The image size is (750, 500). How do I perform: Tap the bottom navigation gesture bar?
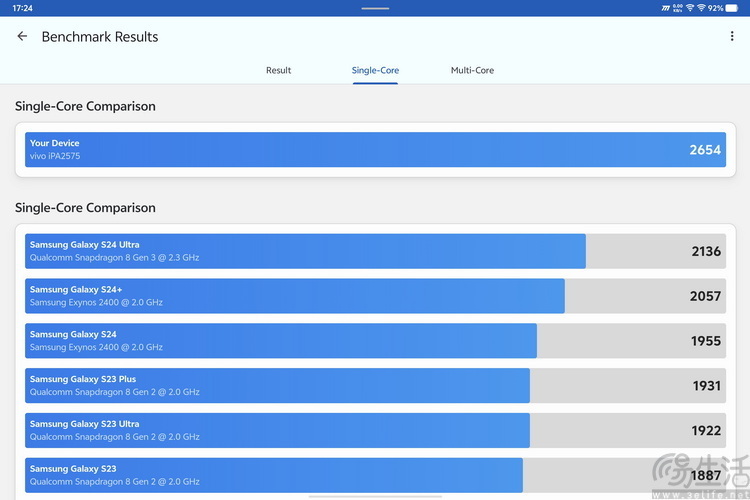point(375,497)
